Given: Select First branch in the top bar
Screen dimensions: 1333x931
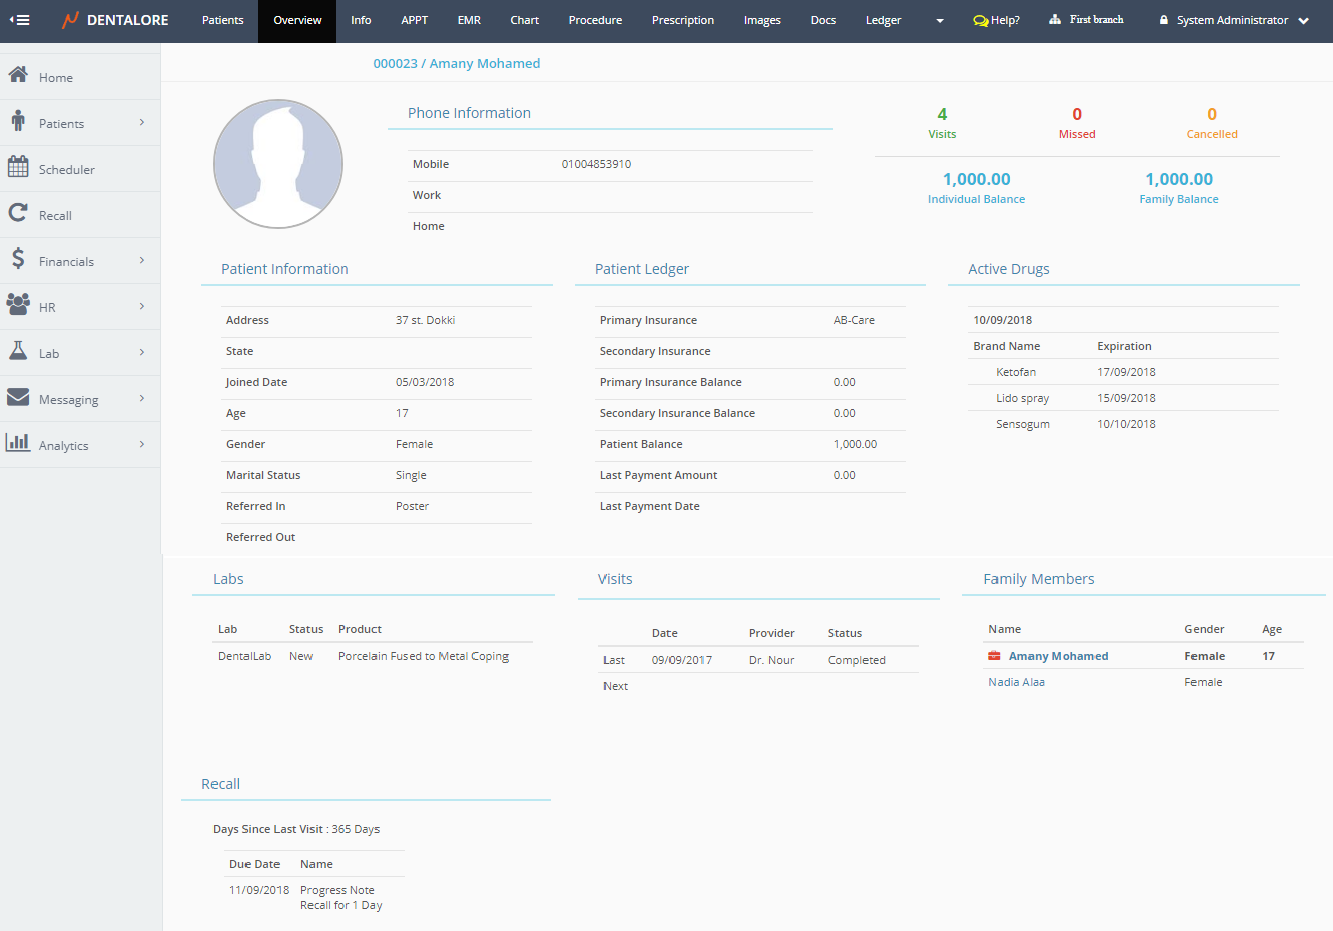Looking at the screenshot, I should point(1086,20).
